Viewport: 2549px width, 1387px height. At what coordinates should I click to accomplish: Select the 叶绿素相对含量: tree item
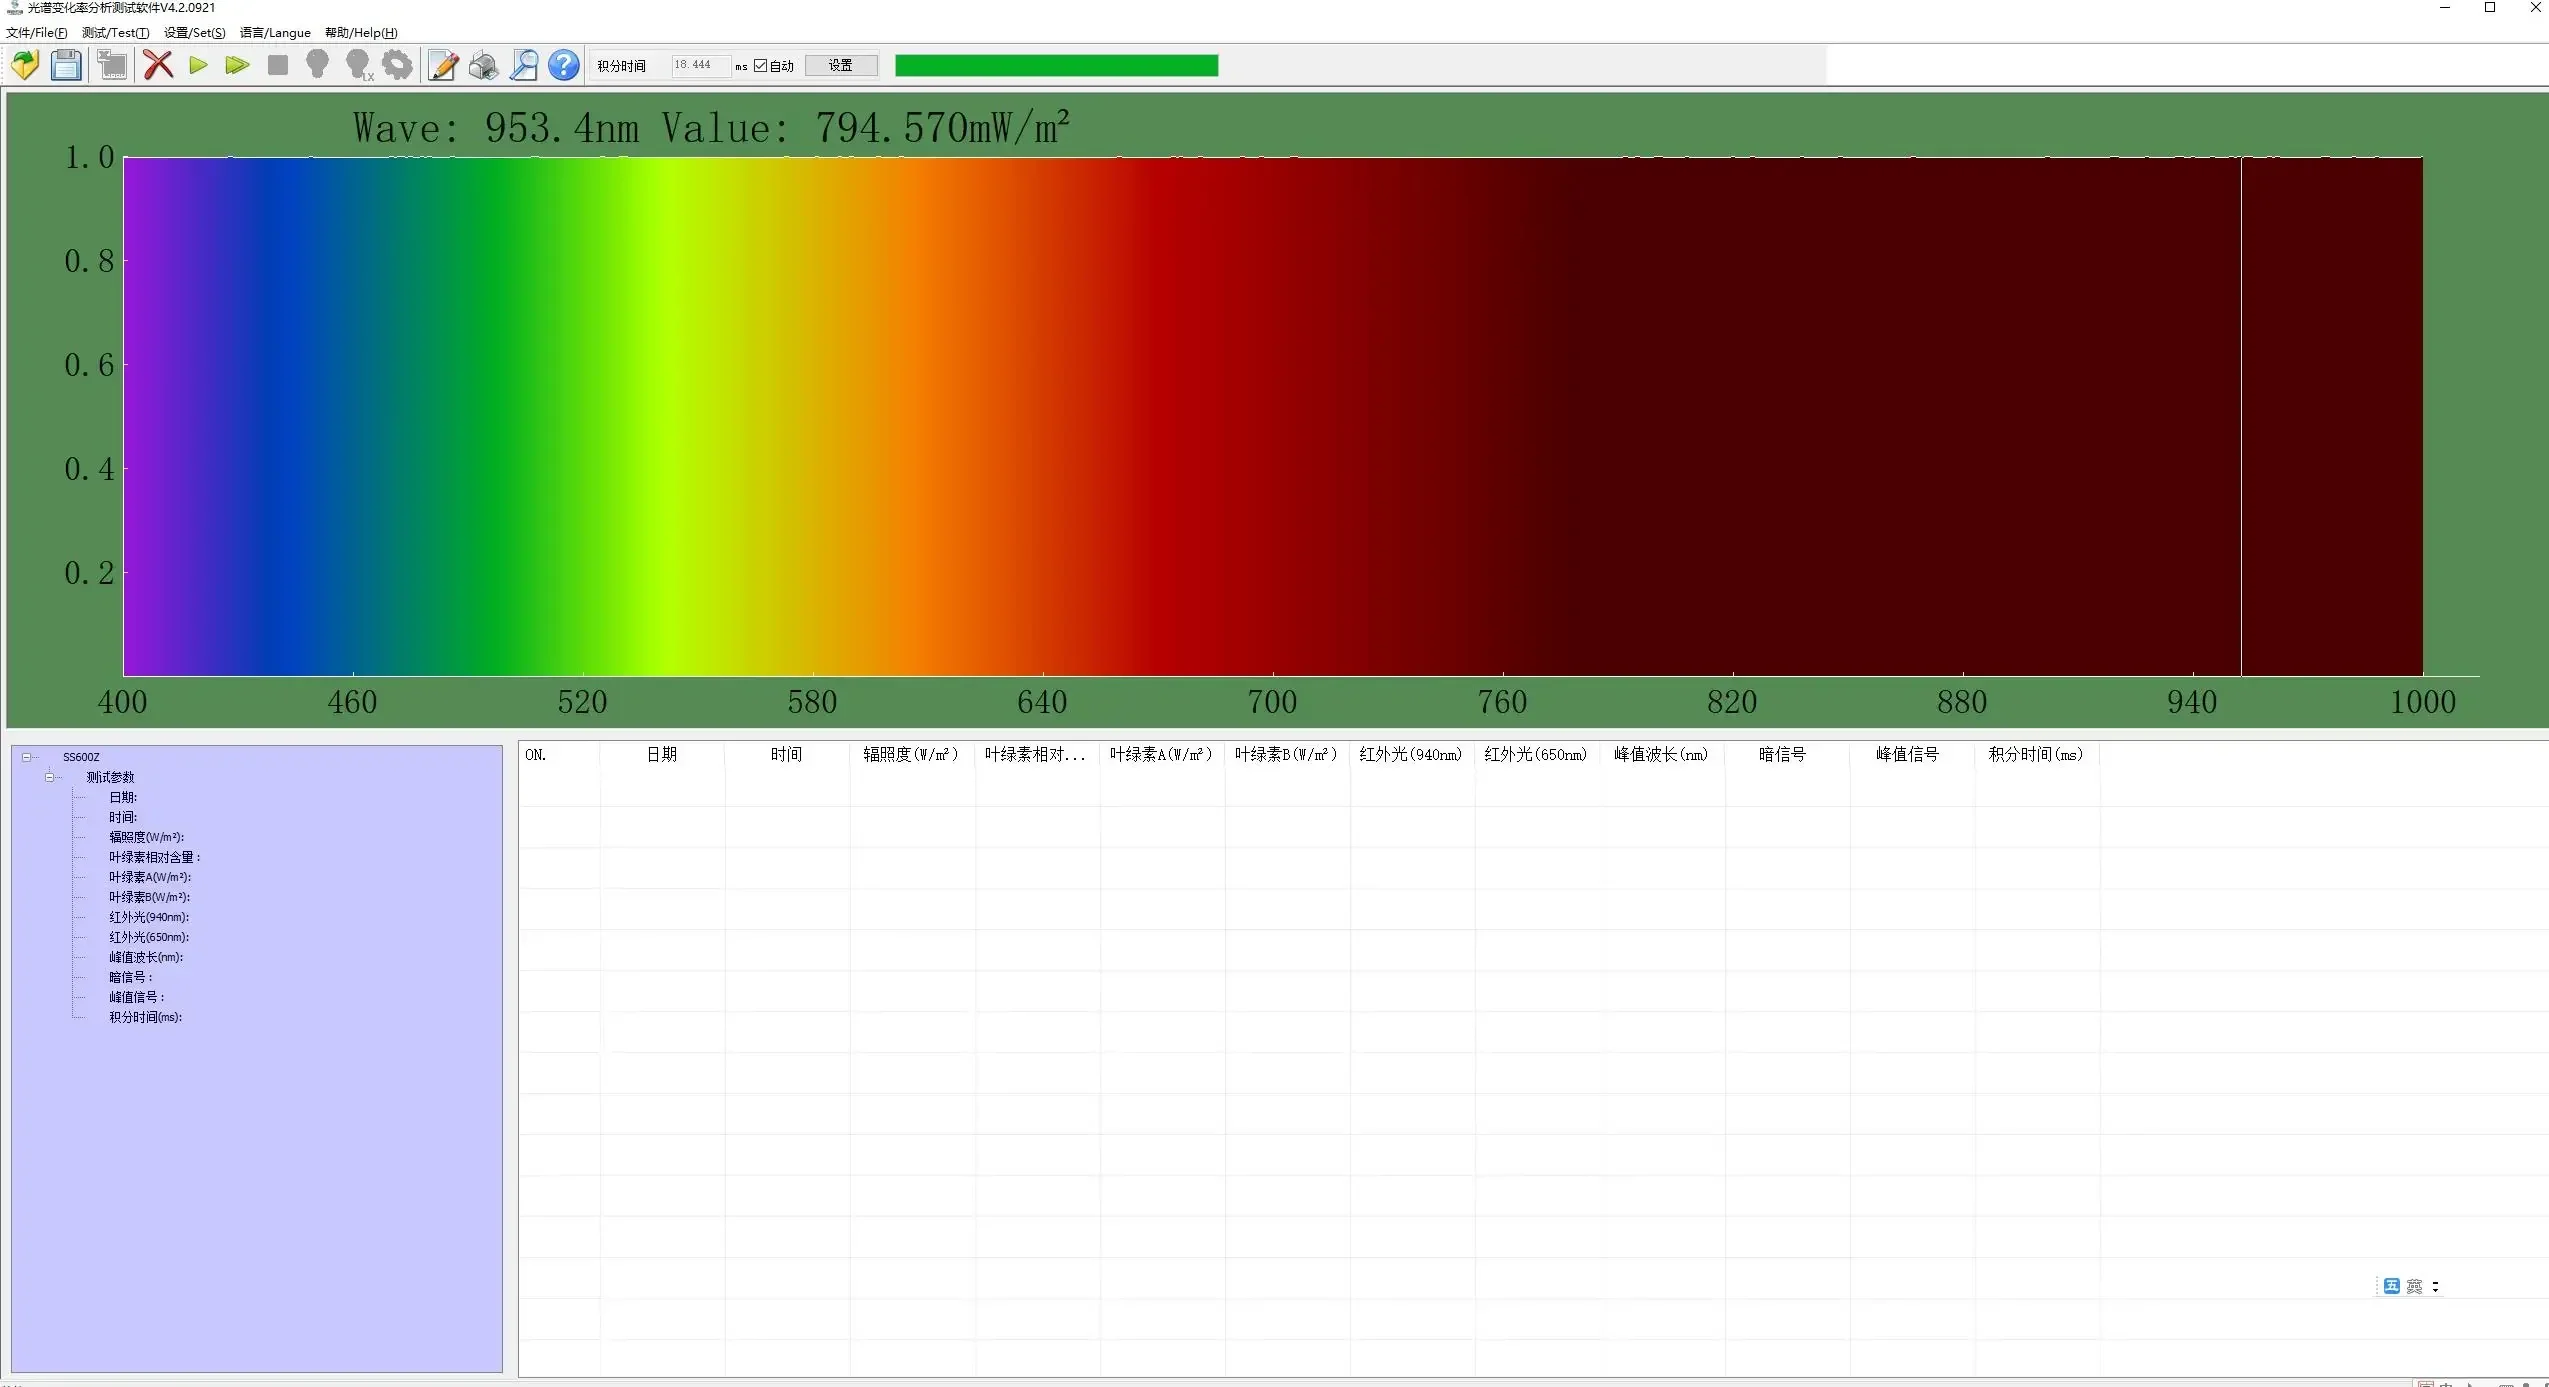coord(155,857)
